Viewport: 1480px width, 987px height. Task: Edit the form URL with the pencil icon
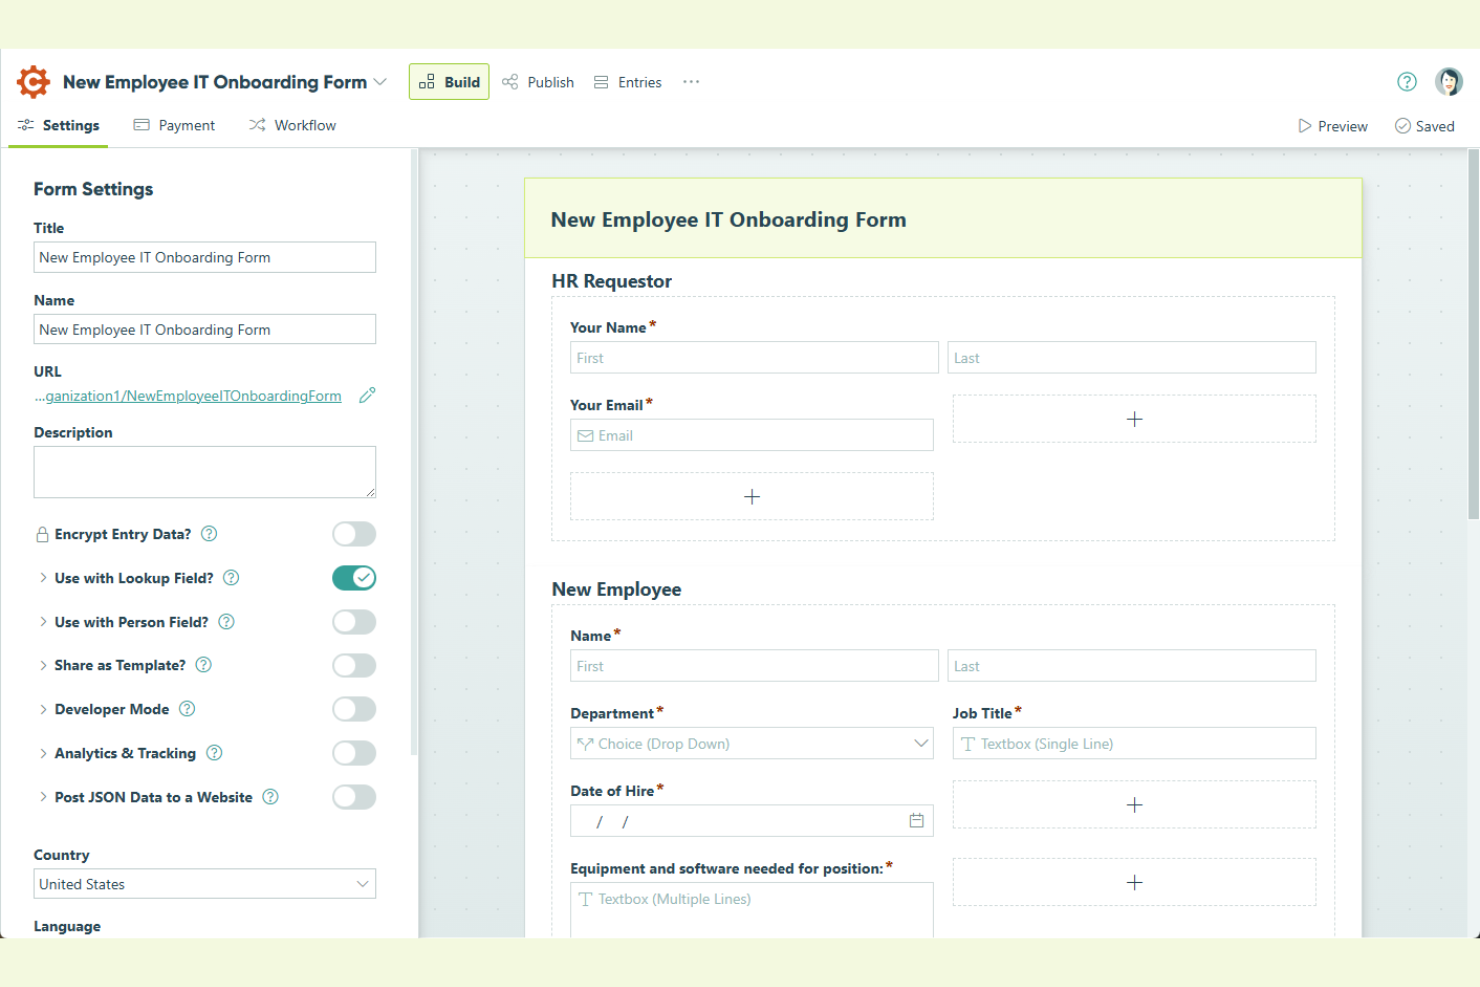pos(367,395)
